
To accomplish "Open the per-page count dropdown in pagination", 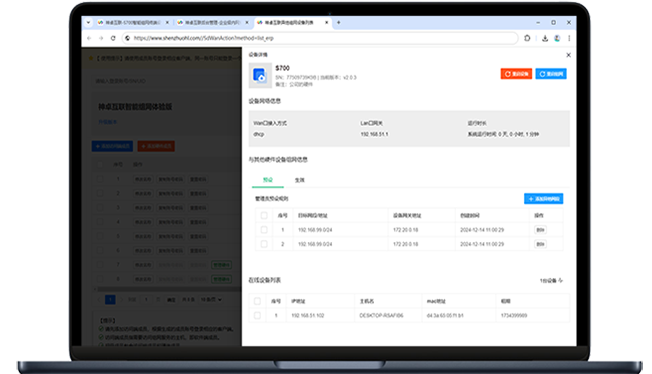I will coord(211,300).
